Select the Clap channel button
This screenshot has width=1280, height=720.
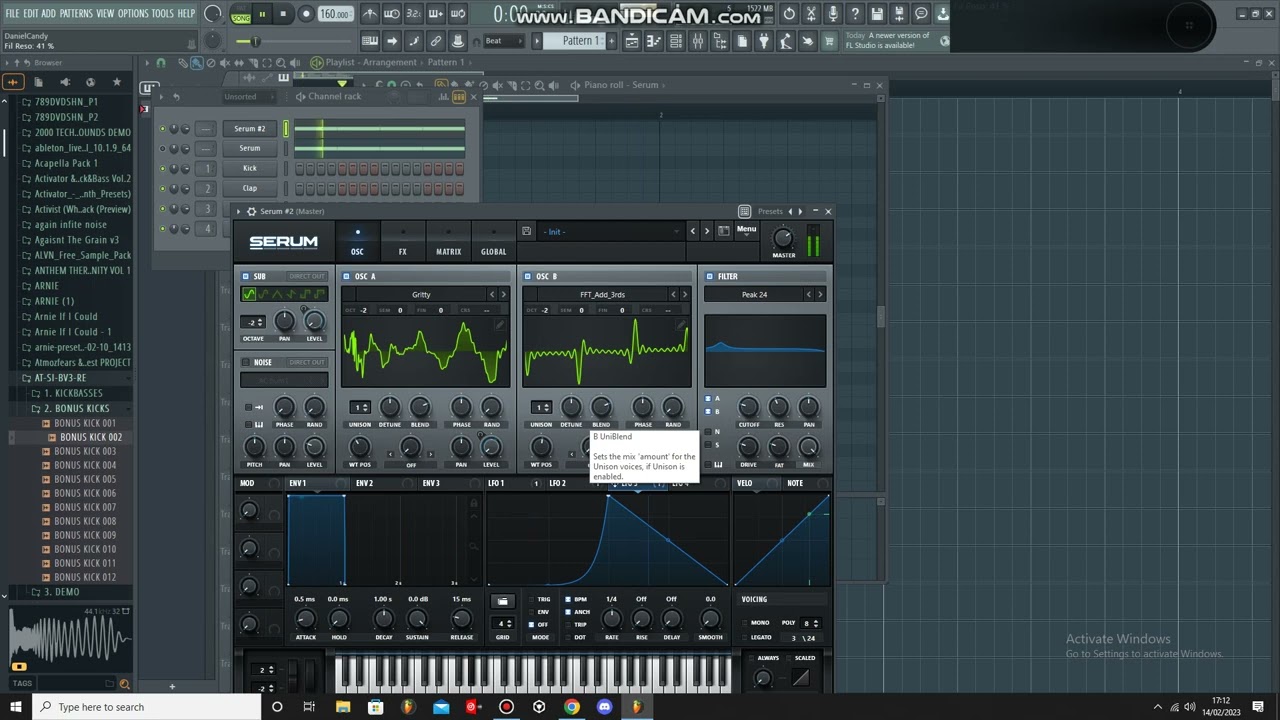pyautogui.click(x=250, y=188)
